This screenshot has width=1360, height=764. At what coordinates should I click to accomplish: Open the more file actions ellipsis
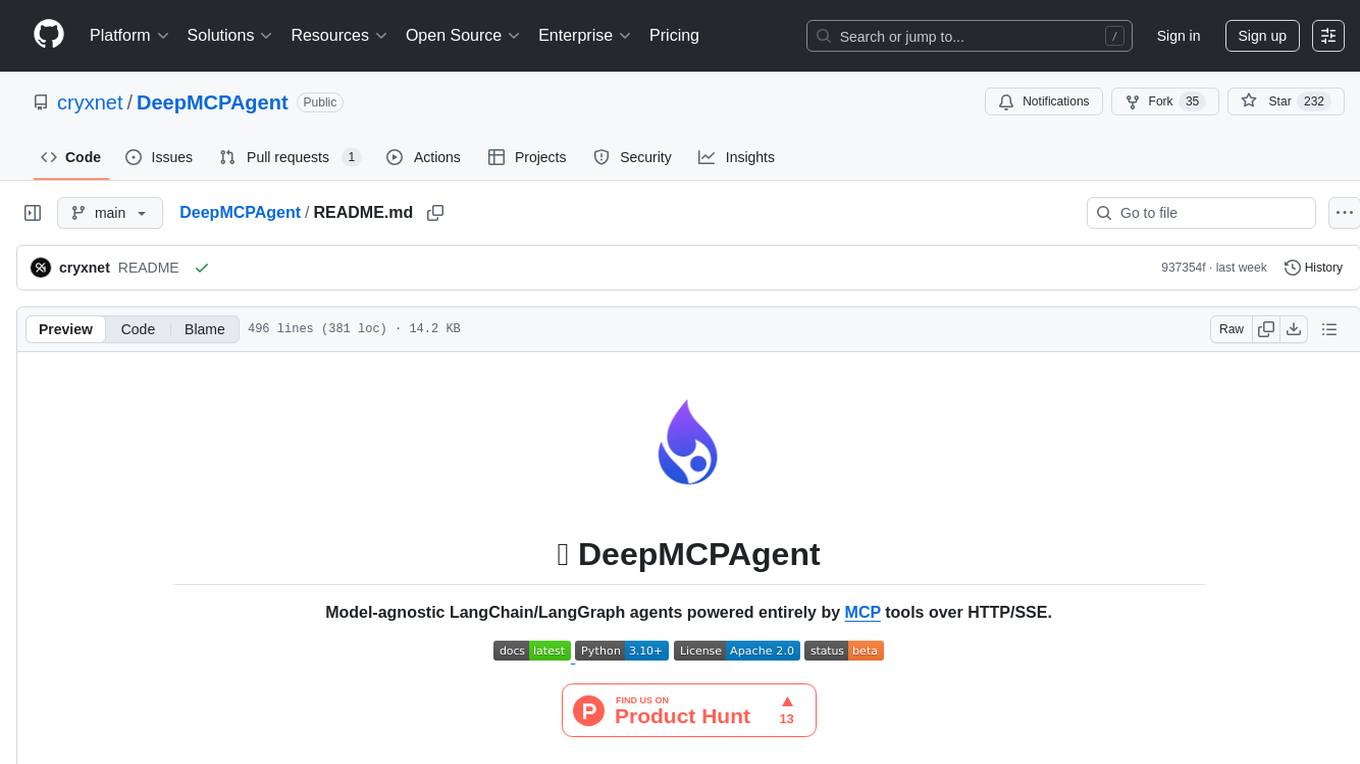click(x=1344, y=213)
